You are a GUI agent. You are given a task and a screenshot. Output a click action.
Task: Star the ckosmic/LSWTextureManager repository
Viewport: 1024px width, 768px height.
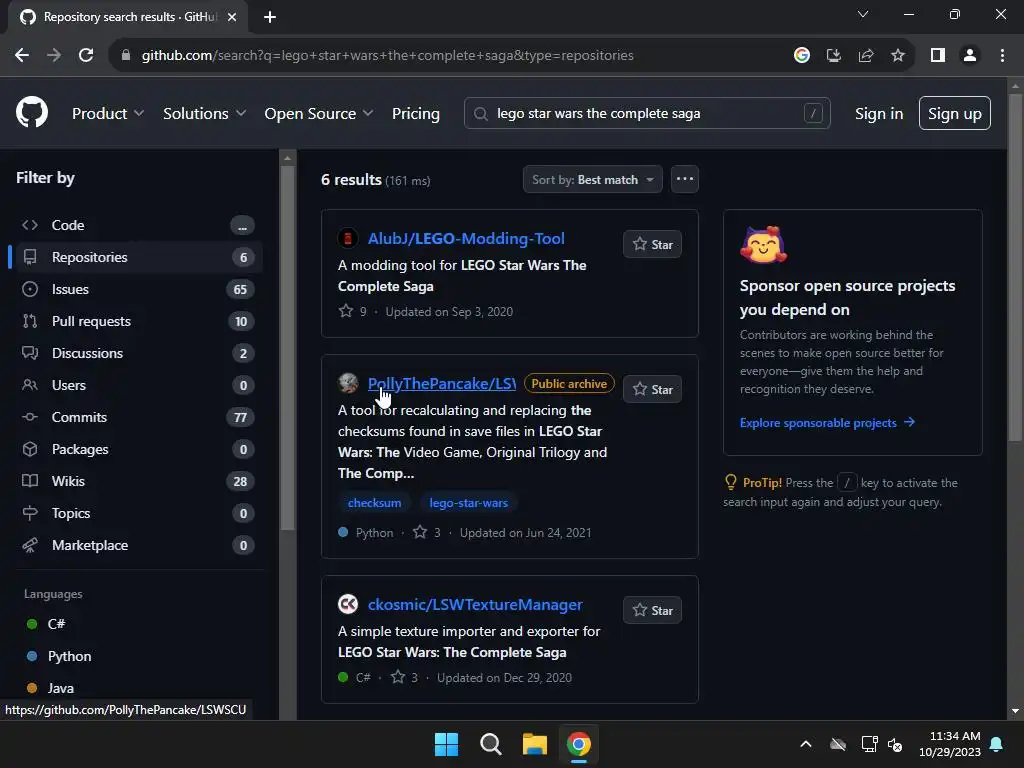click(652, 610)
